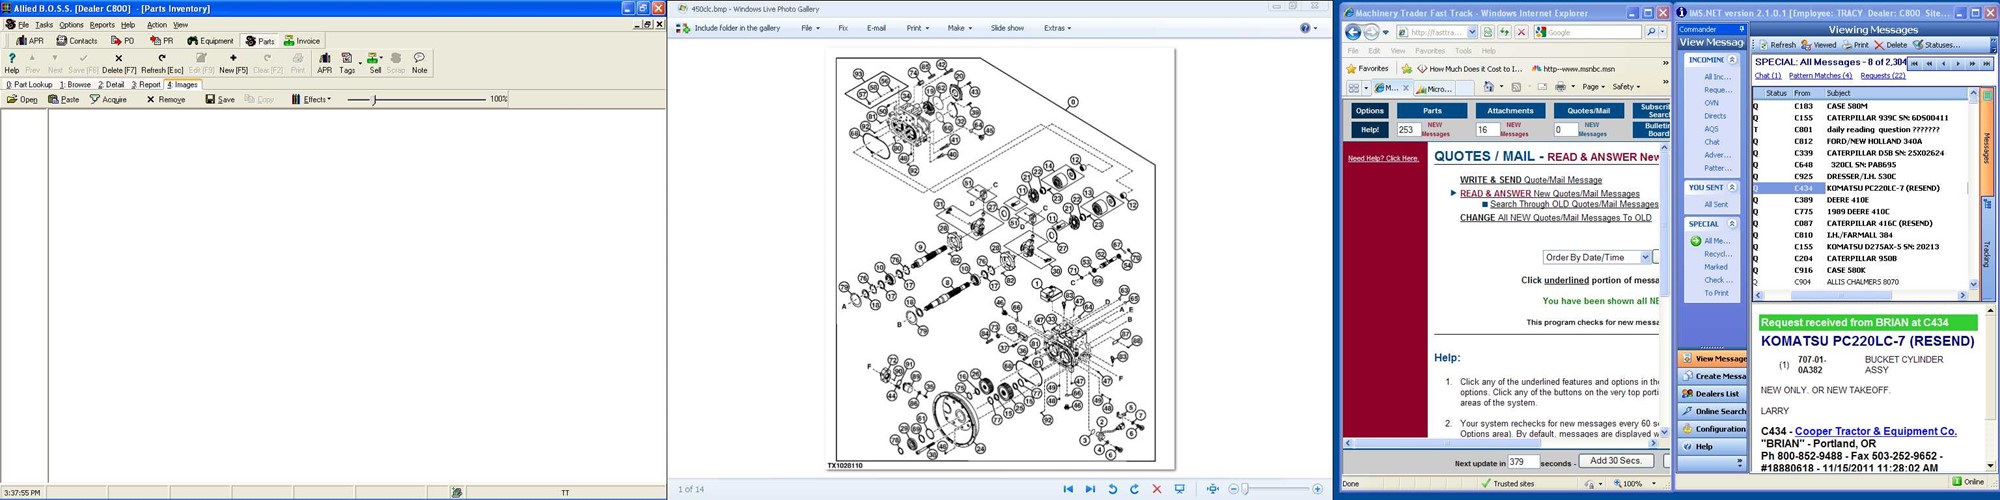Click Paste in the Images tab toolbar
Screen dimensions: 2000x500
(x=64, y=99)
